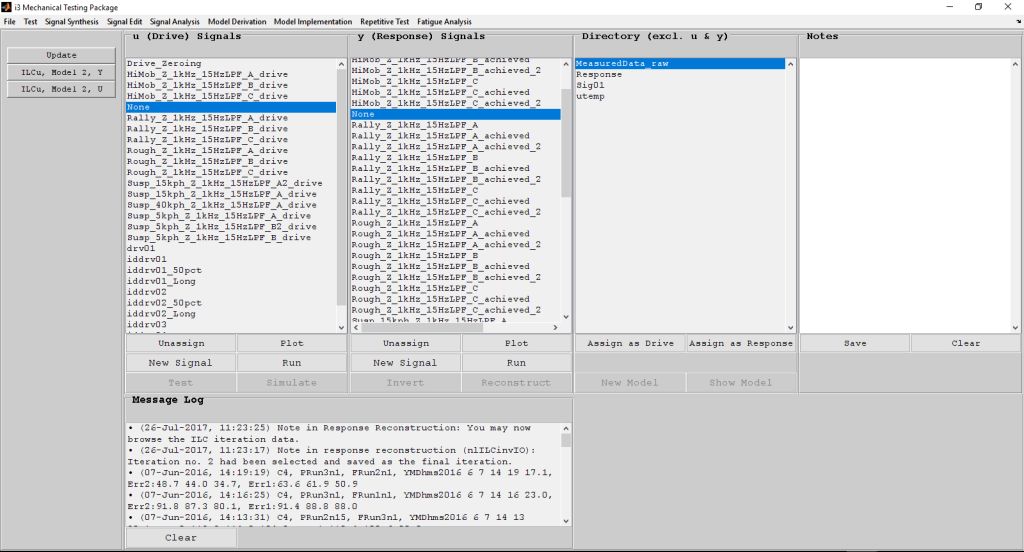Open the Signal Synthesis menu
The height and width of the screenshot is (552, 1024).
73,21
